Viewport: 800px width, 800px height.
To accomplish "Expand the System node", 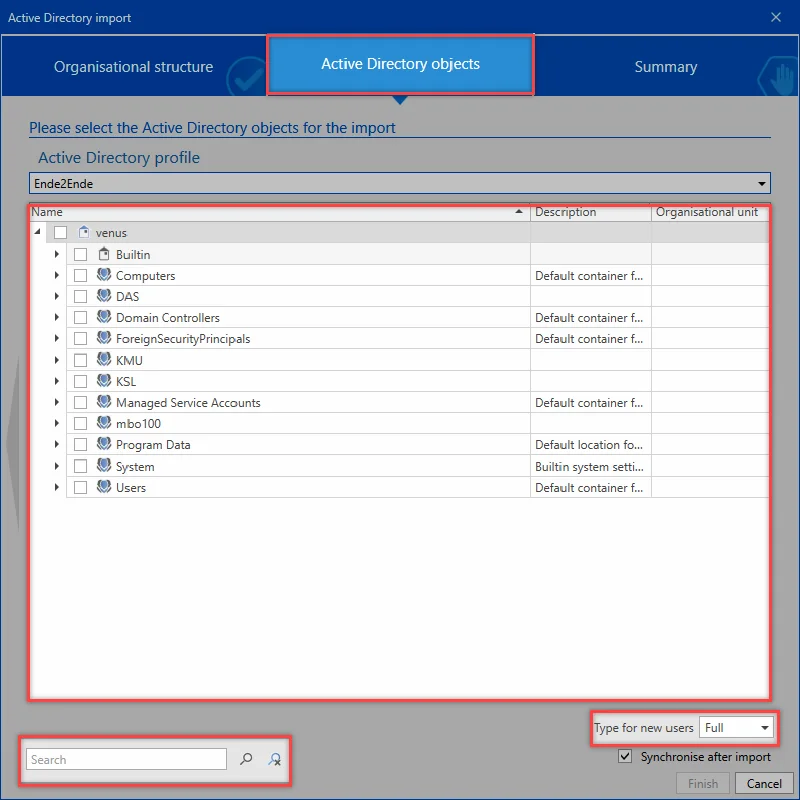I will click(x=57, y=466).
